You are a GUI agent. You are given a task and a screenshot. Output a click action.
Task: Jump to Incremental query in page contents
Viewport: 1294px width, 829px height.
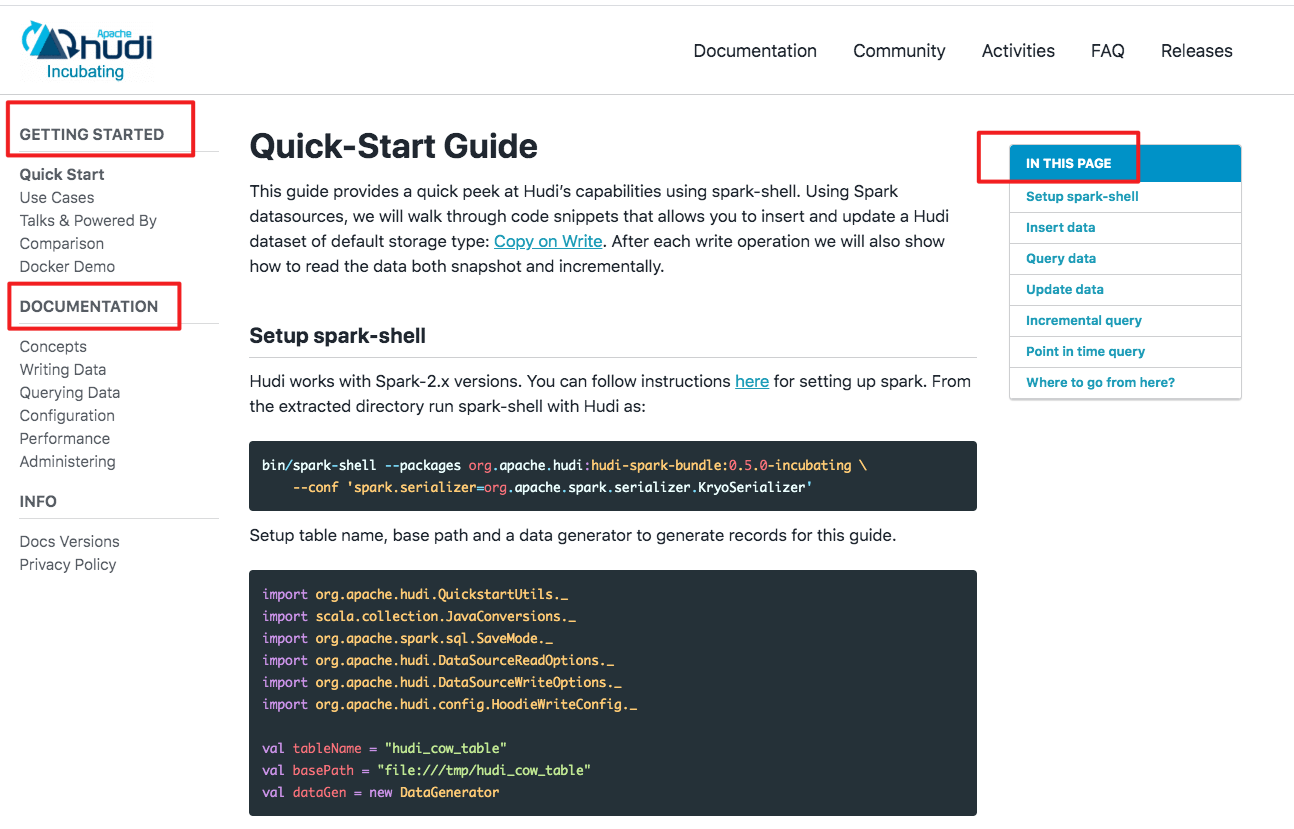pyautogui.click(x=1084, y=320)
